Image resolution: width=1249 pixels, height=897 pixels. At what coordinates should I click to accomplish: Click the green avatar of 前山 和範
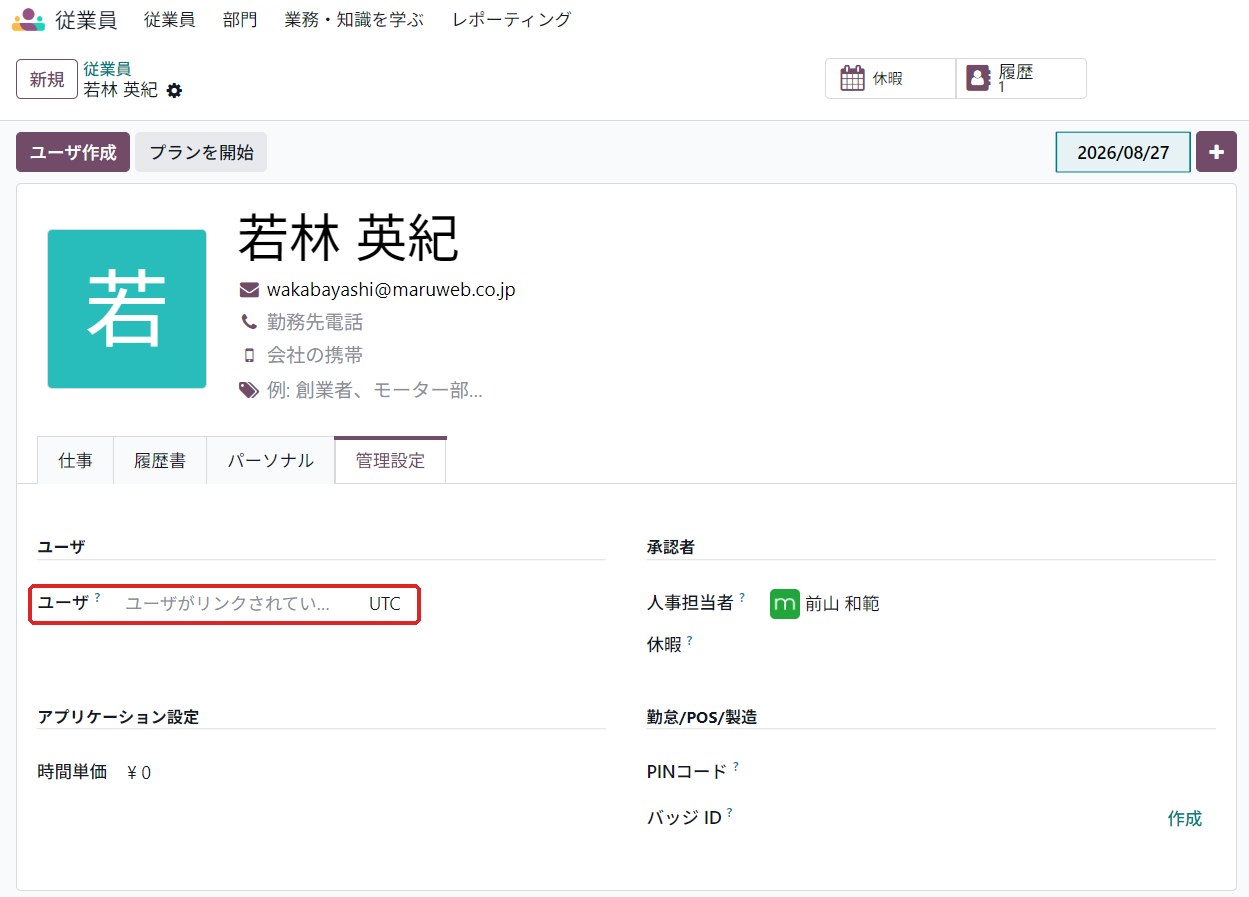[x=785, y=604]
